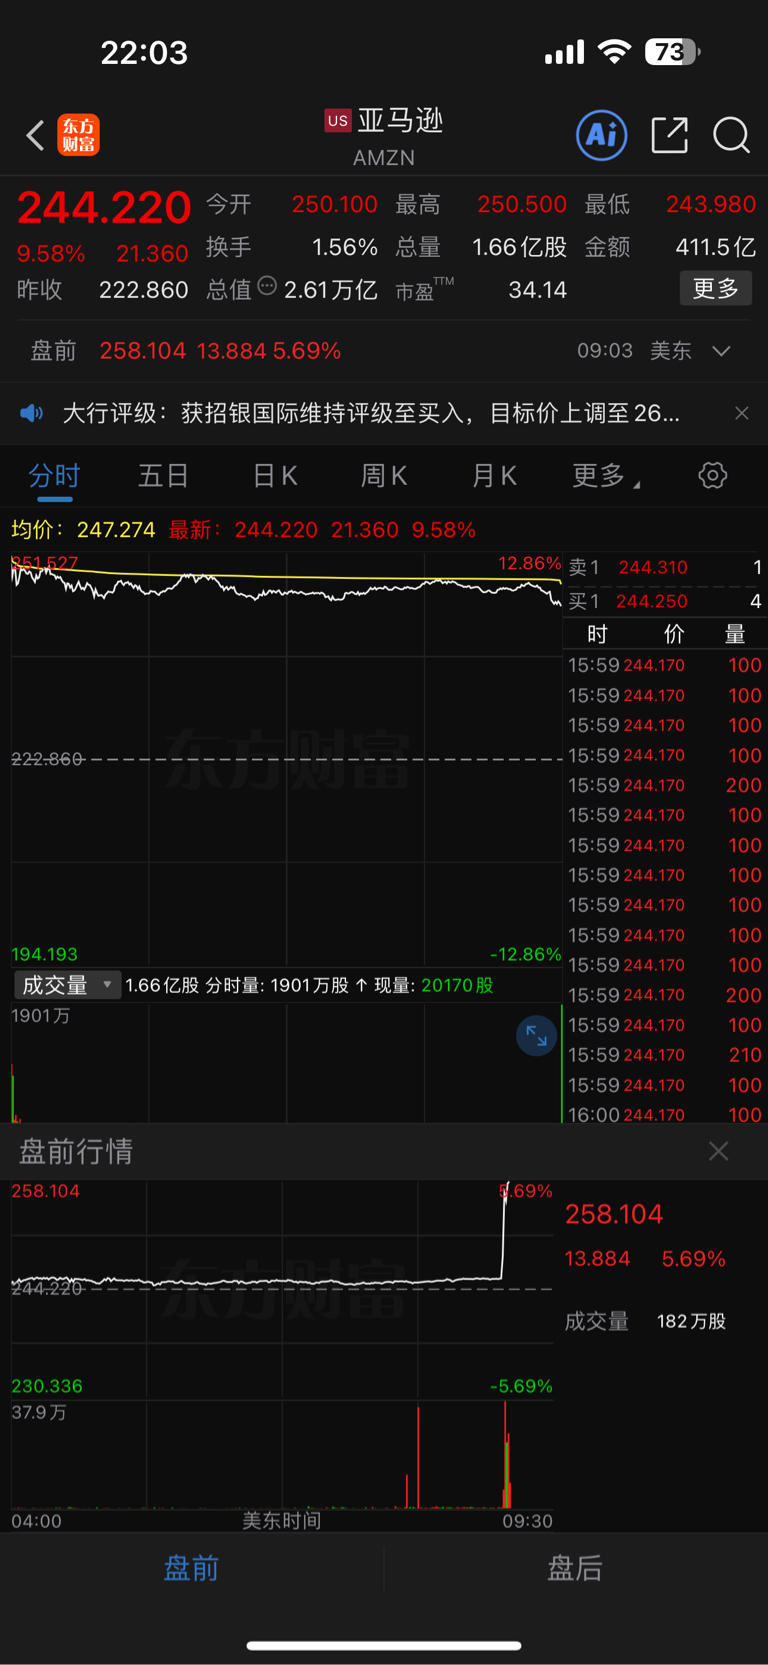Tap the speaker icon on news ticker
Screen dimensions: 768x1665
[32, 413]
